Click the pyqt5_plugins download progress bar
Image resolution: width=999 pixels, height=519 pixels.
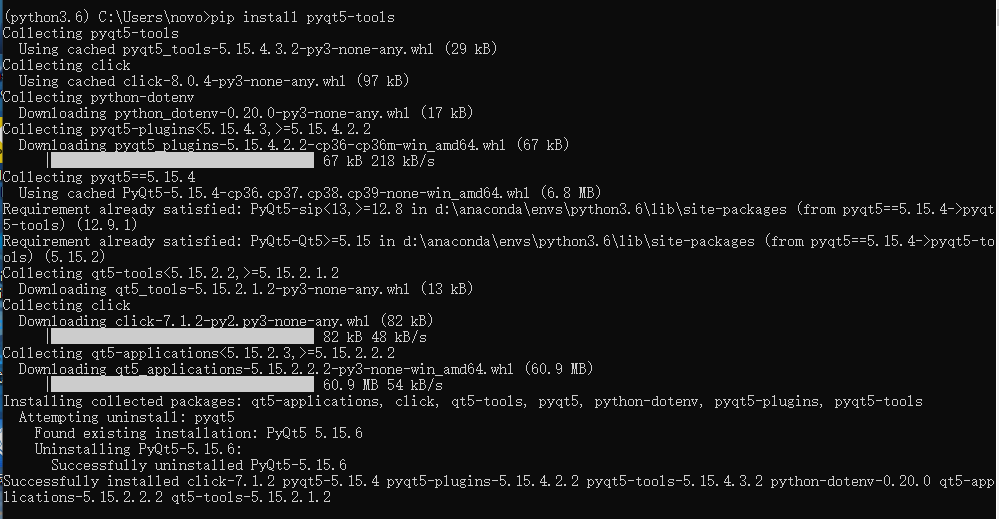point(181,161)
